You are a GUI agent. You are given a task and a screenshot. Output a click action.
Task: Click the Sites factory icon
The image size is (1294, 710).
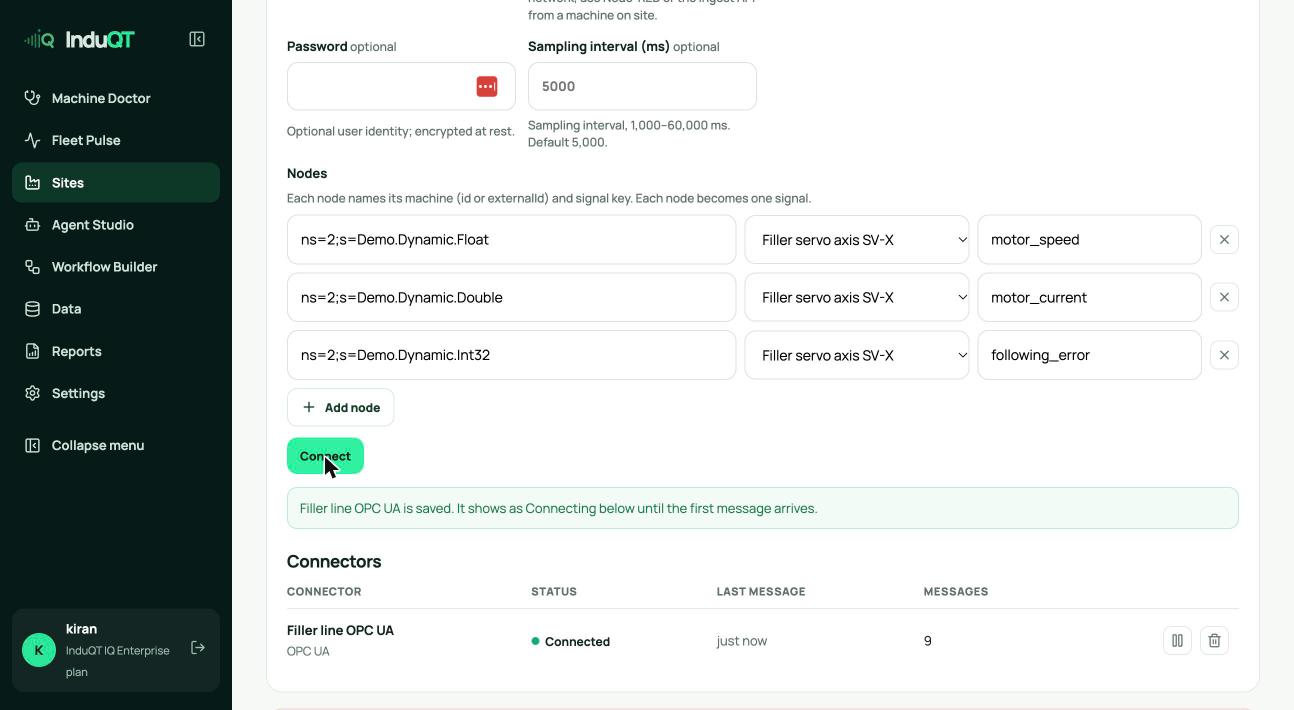(33, 182)
